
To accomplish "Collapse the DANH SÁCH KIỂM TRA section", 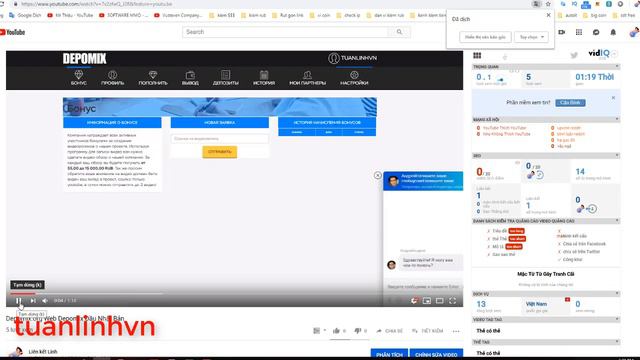I will tap(617, 221).
